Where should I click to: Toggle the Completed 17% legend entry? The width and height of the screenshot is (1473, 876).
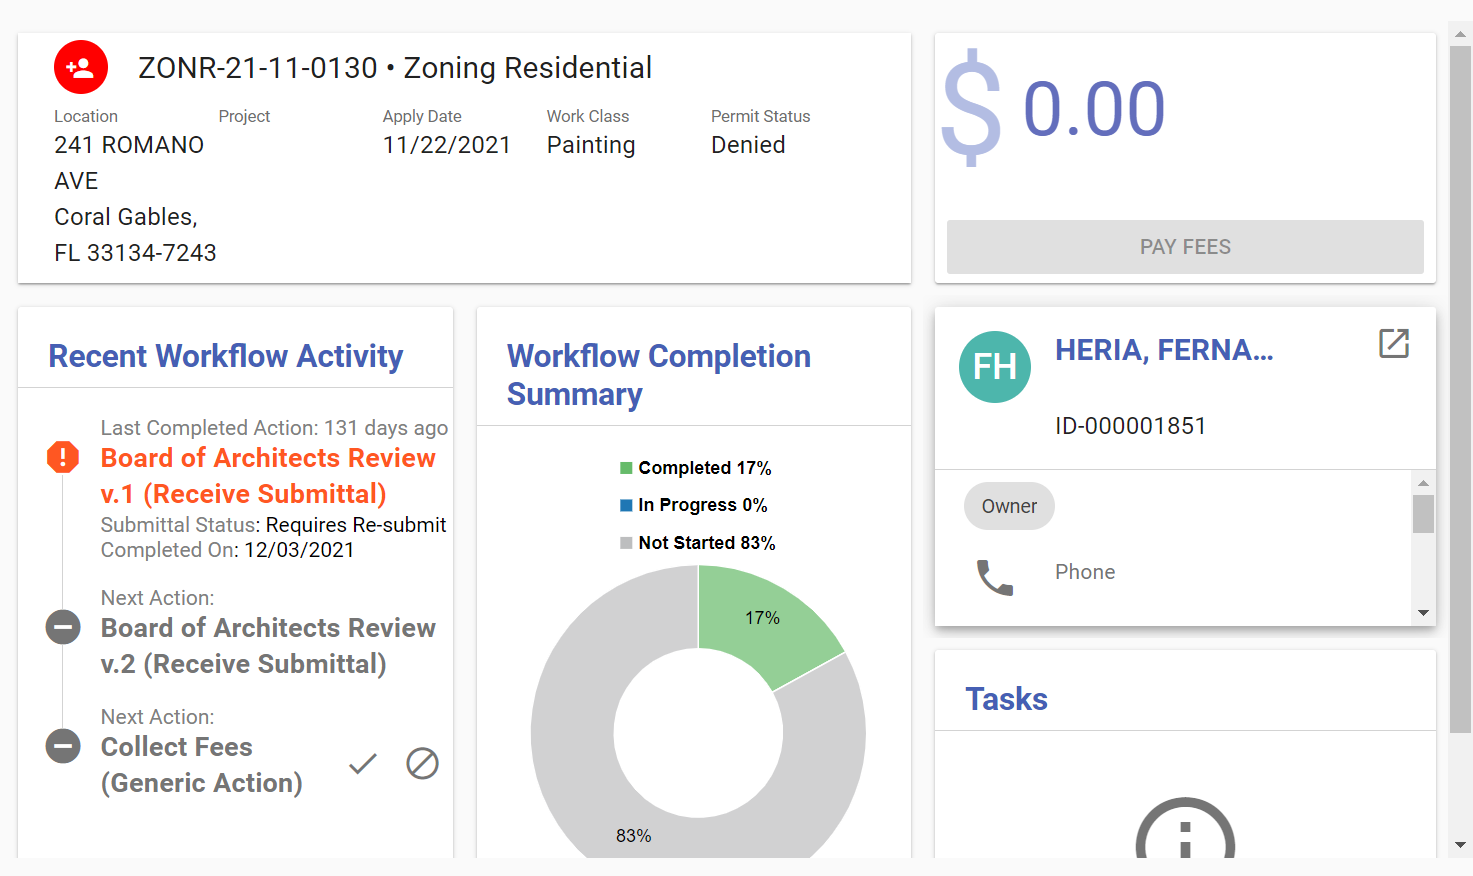coord(696,468)
